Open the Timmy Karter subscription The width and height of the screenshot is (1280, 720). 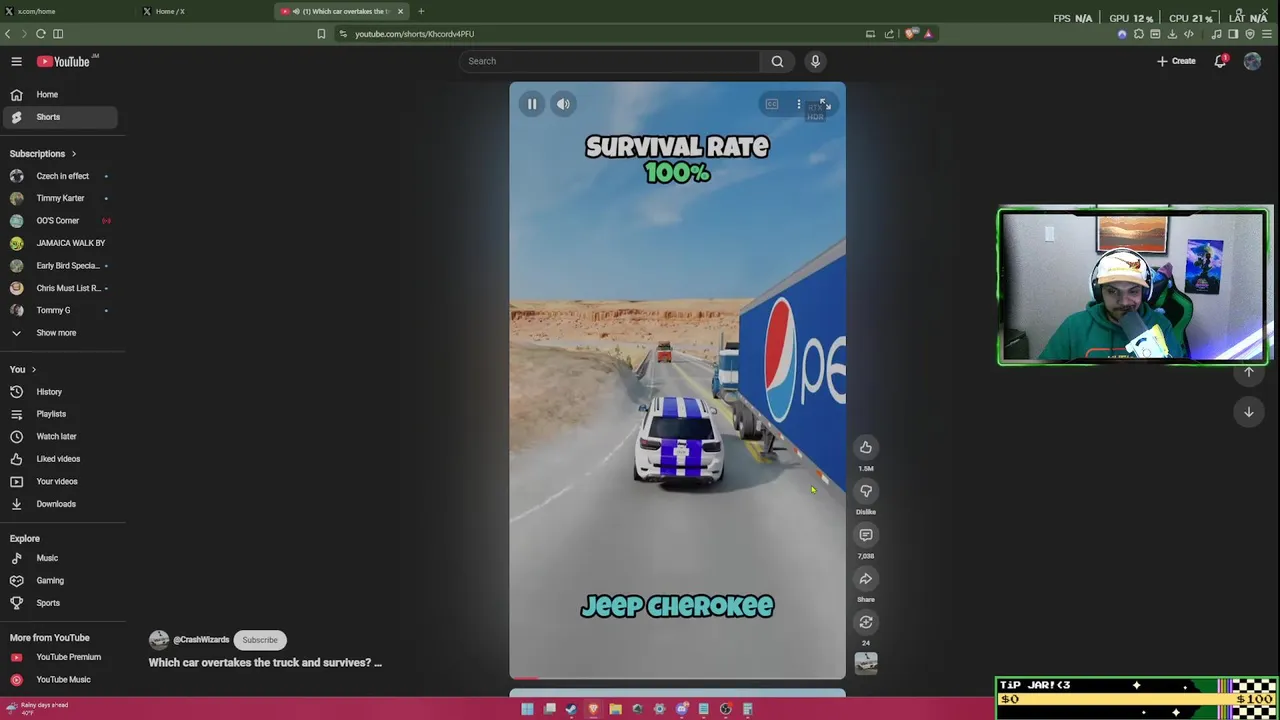[59, 198]
